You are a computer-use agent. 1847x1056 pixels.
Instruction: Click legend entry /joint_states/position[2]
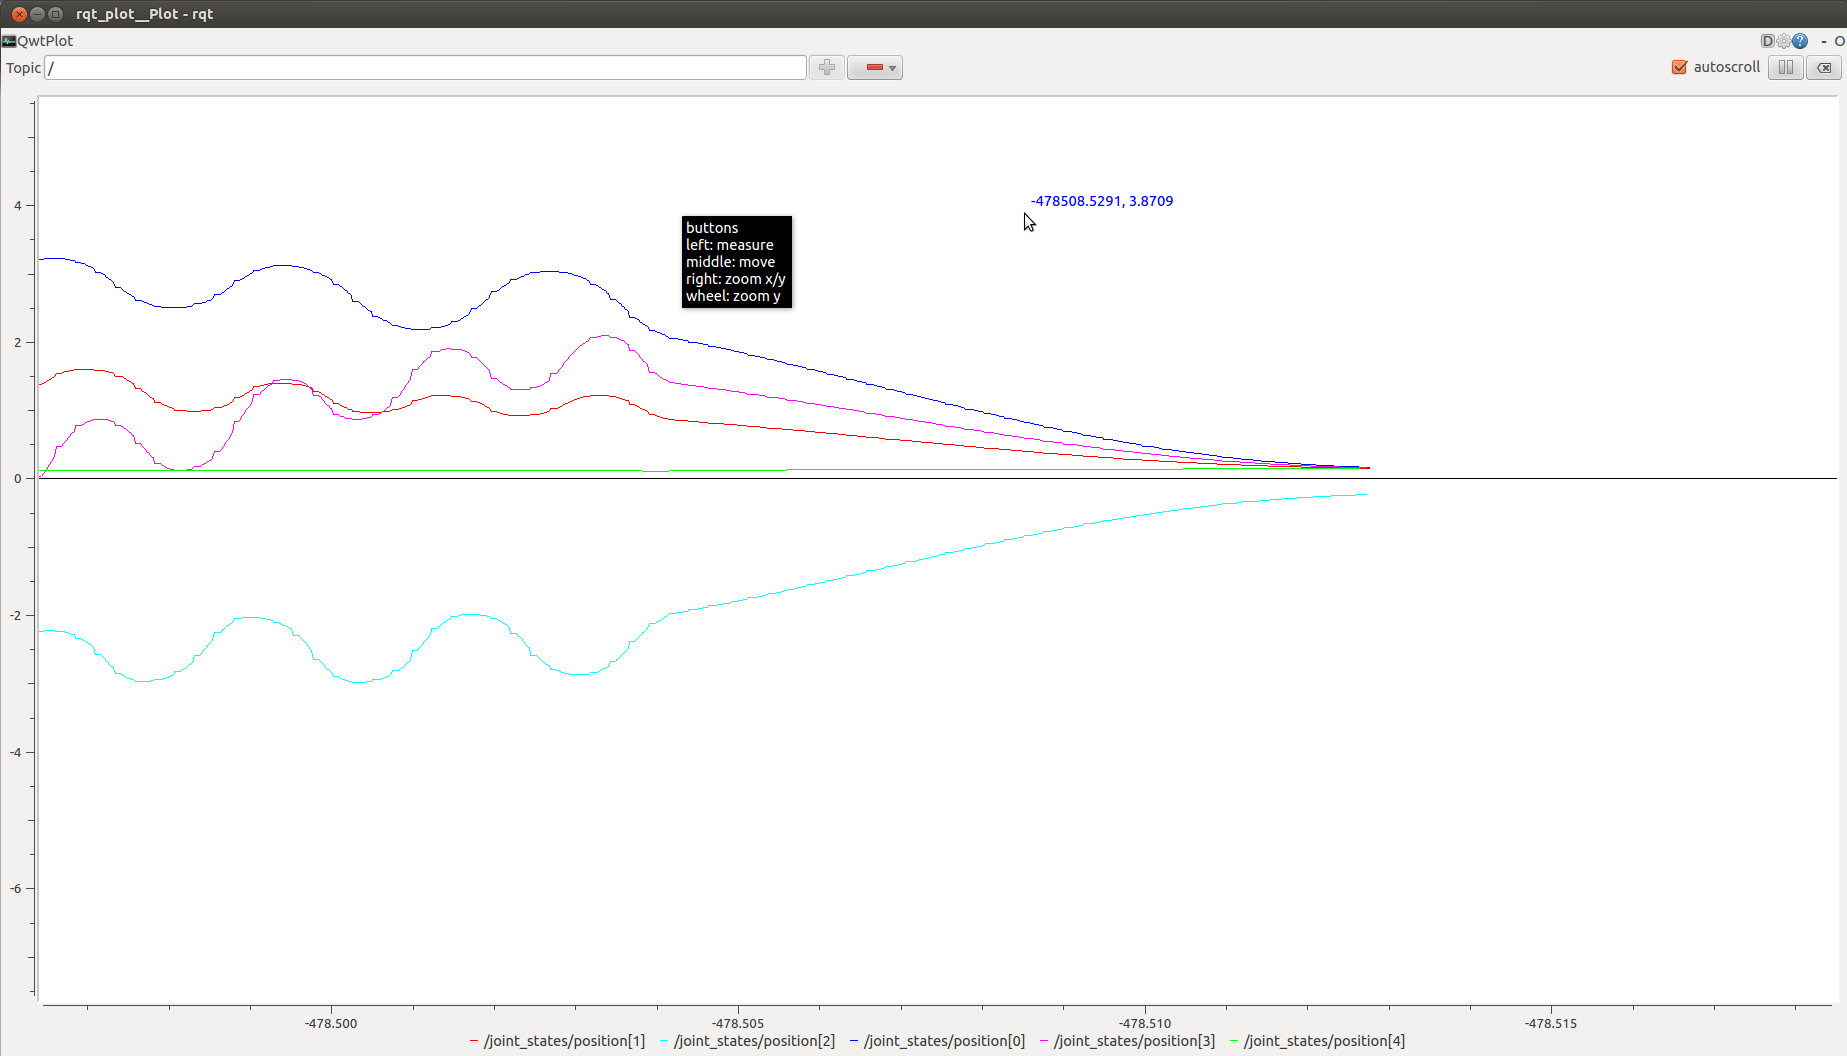[x=747, y=1041]
